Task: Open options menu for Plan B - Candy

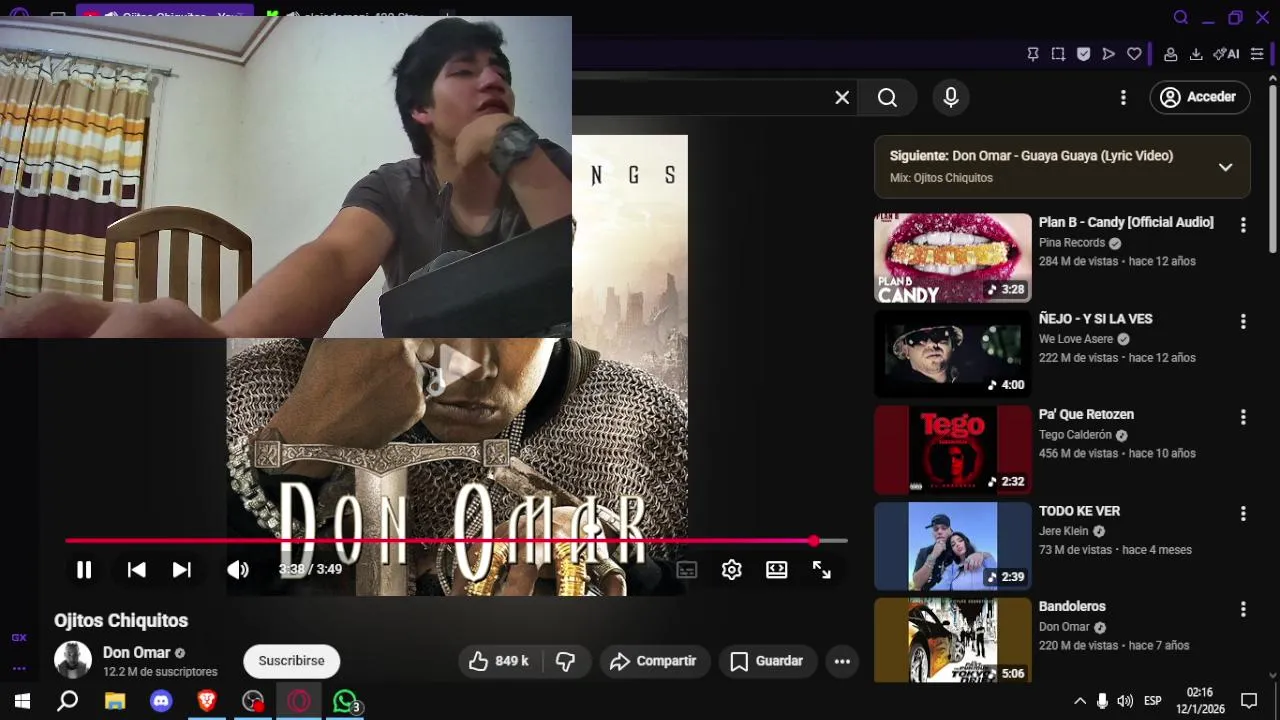Action: tap(1243, 226)
